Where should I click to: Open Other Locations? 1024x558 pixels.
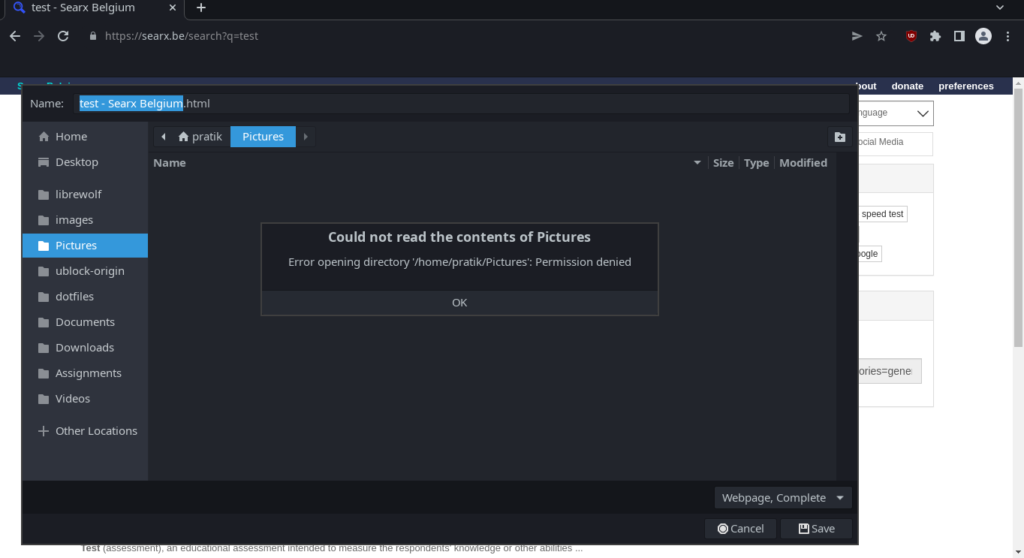85,431
